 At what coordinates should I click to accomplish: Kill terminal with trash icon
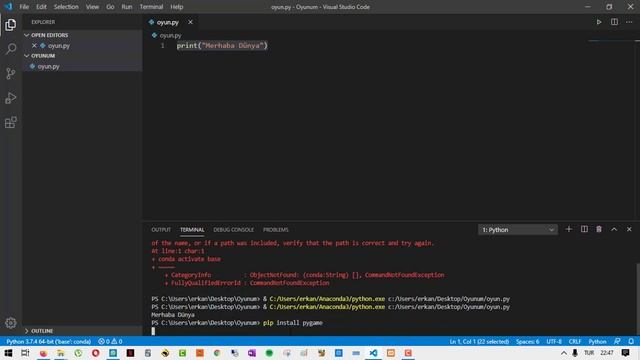click(599, 229)
